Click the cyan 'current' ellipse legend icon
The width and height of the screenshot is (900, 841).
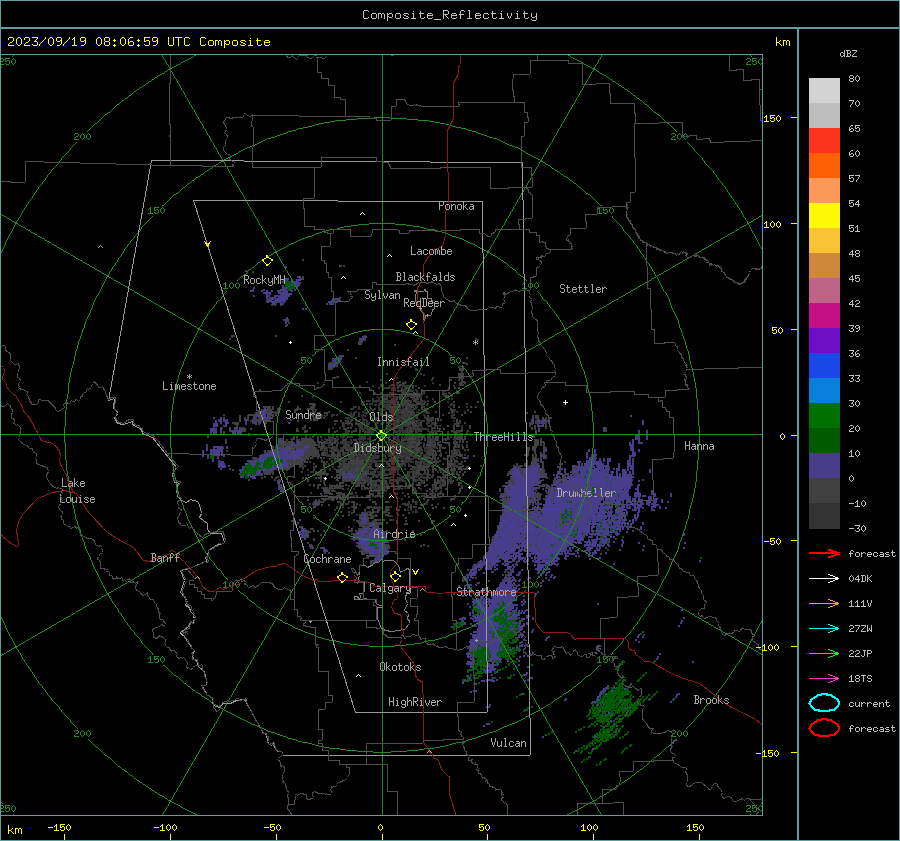[x=824, y=703]
